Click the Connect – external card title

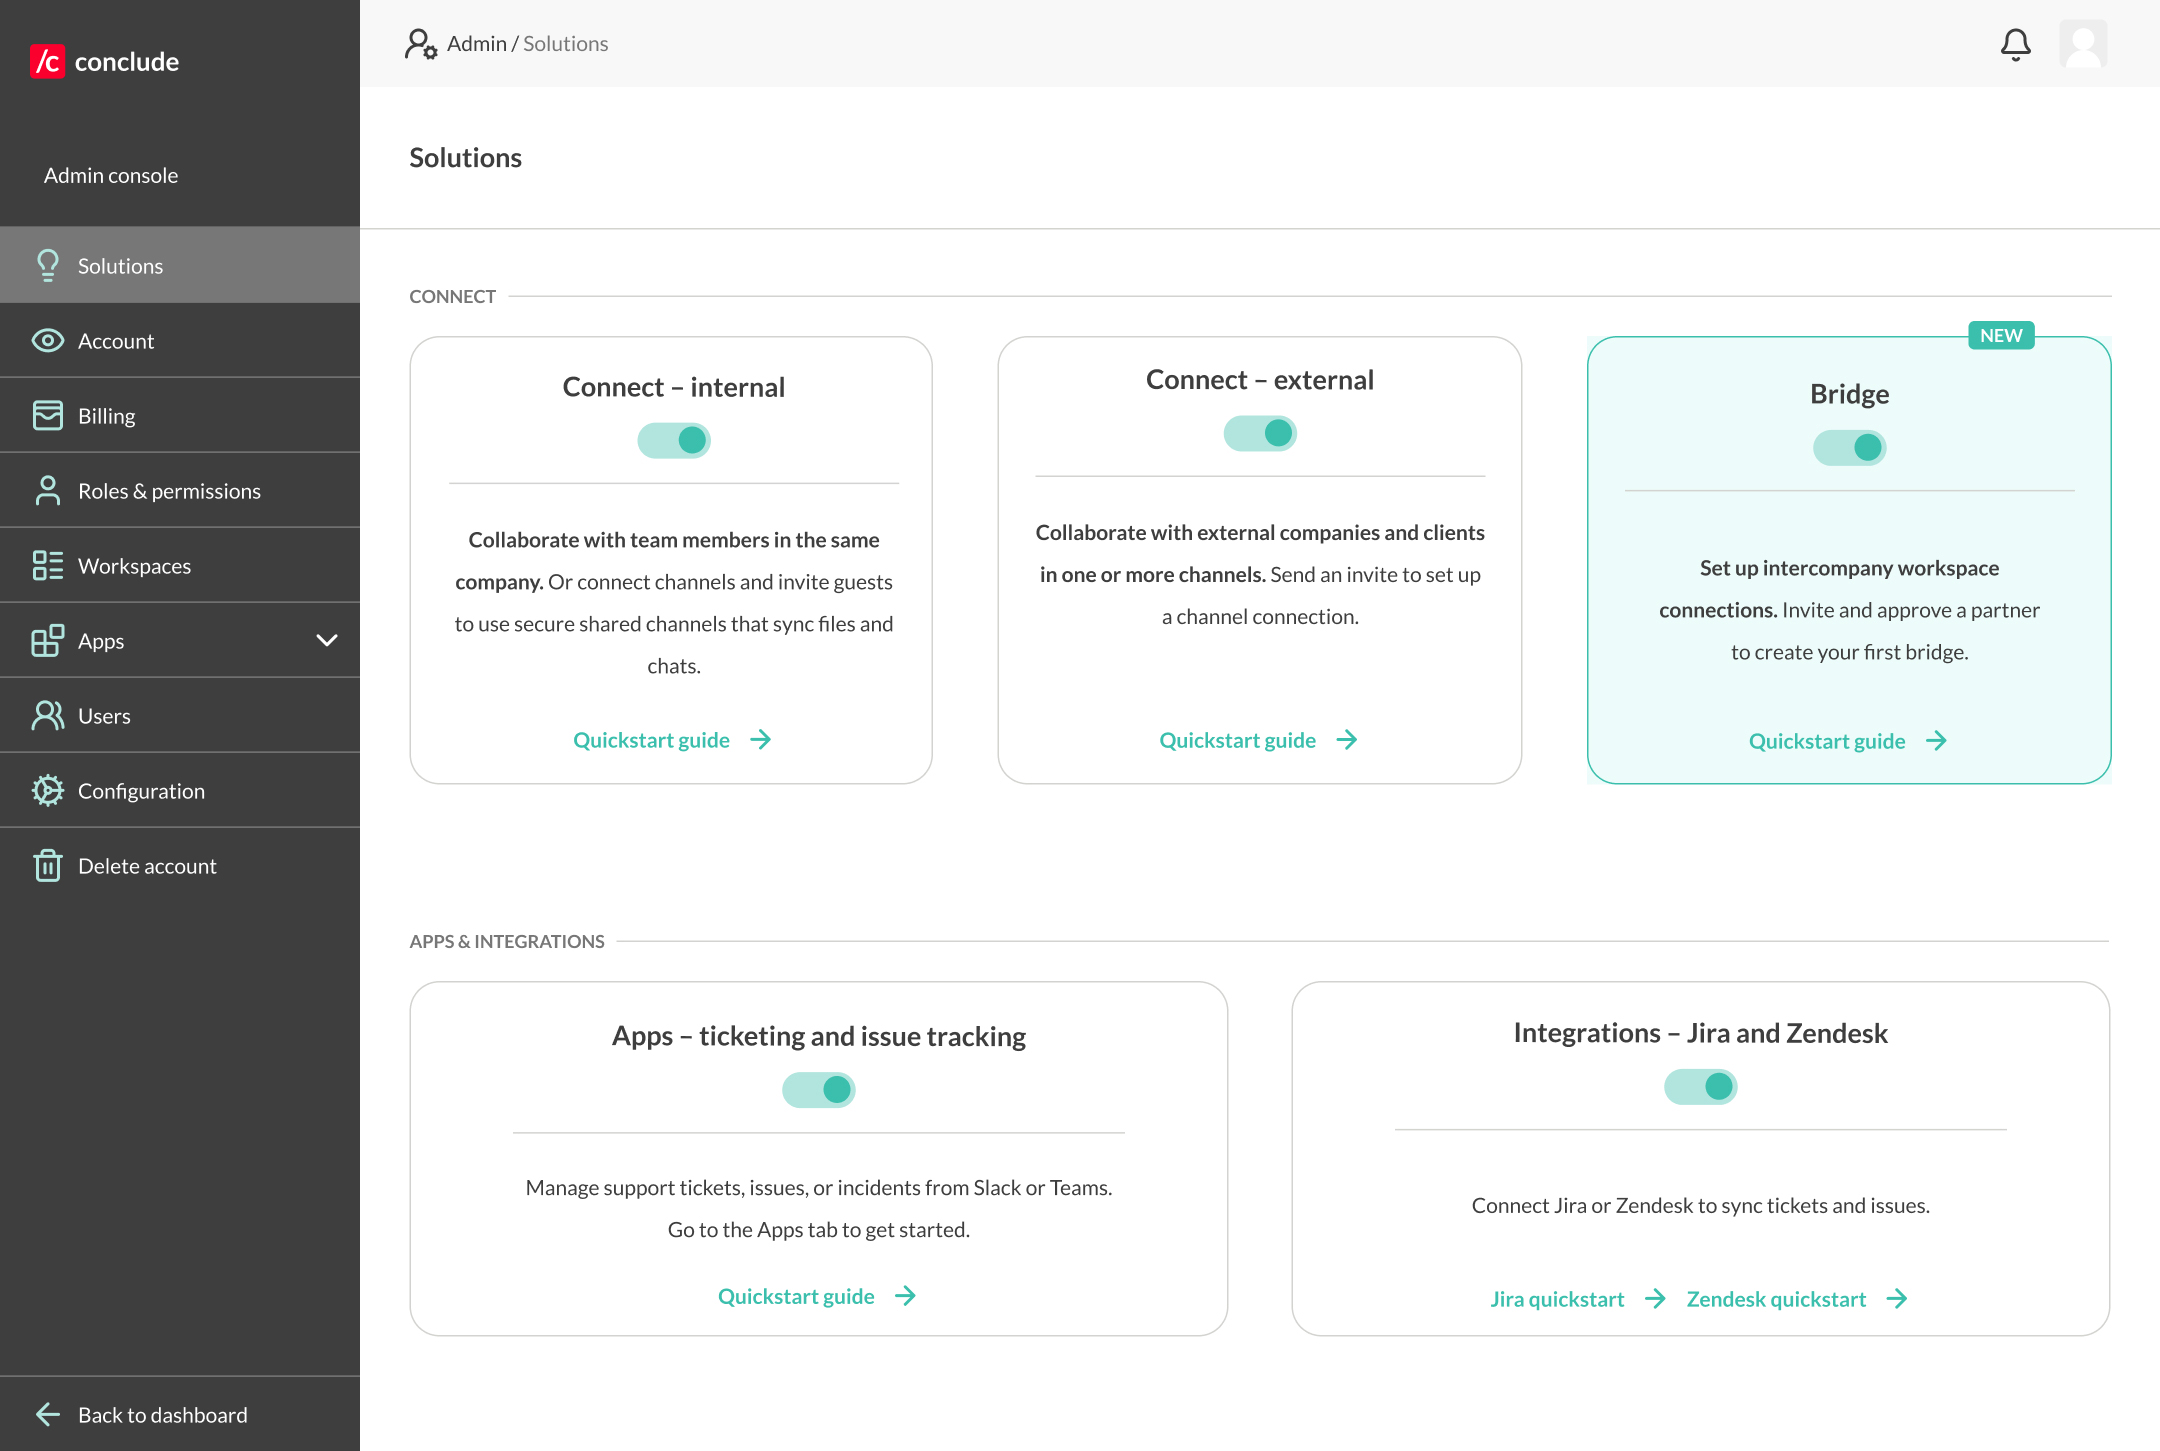click(1259, 379)
